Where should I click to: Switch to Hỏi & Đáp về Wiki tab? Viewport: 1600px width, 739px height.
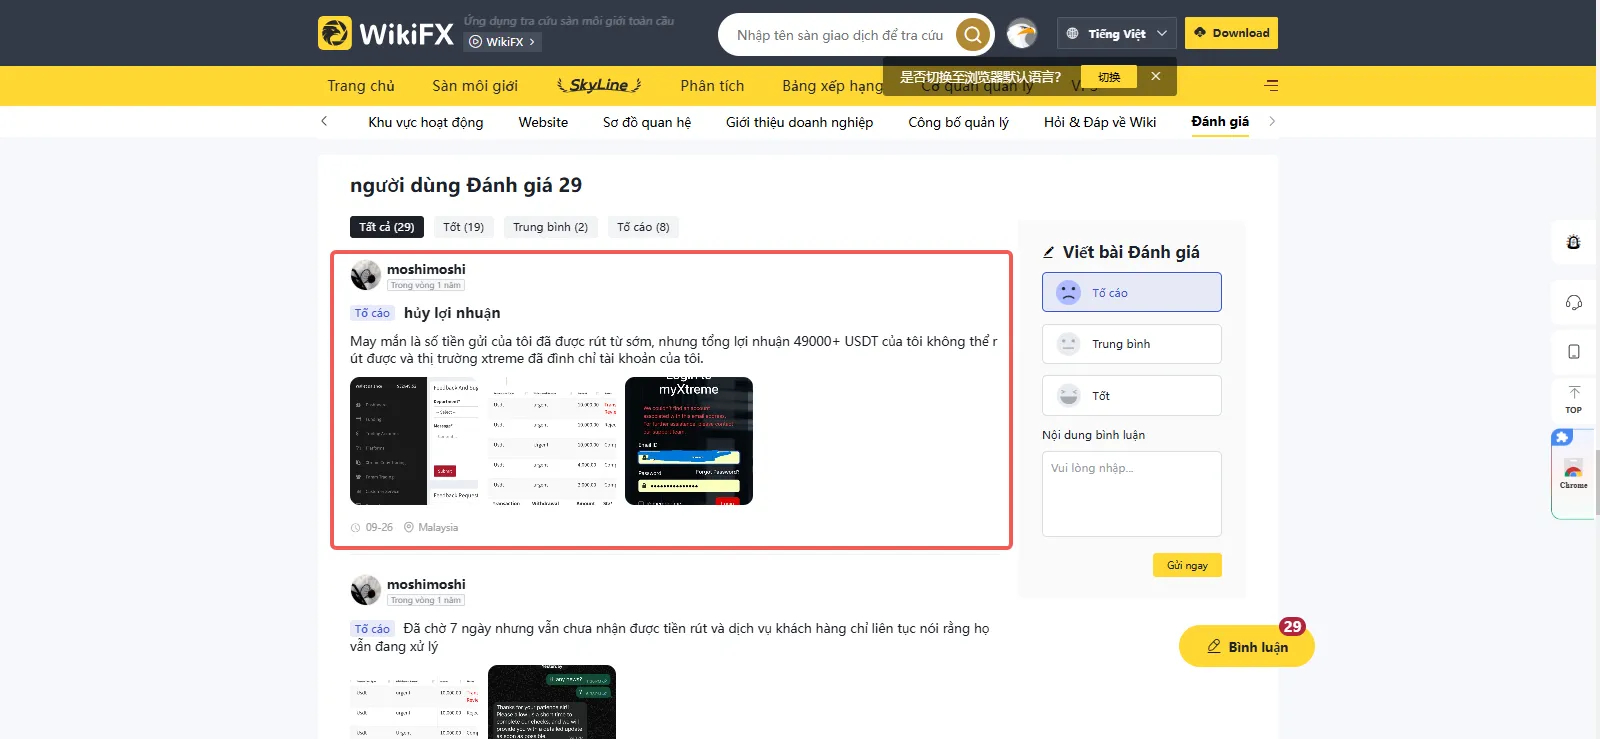click(1100, 122)
